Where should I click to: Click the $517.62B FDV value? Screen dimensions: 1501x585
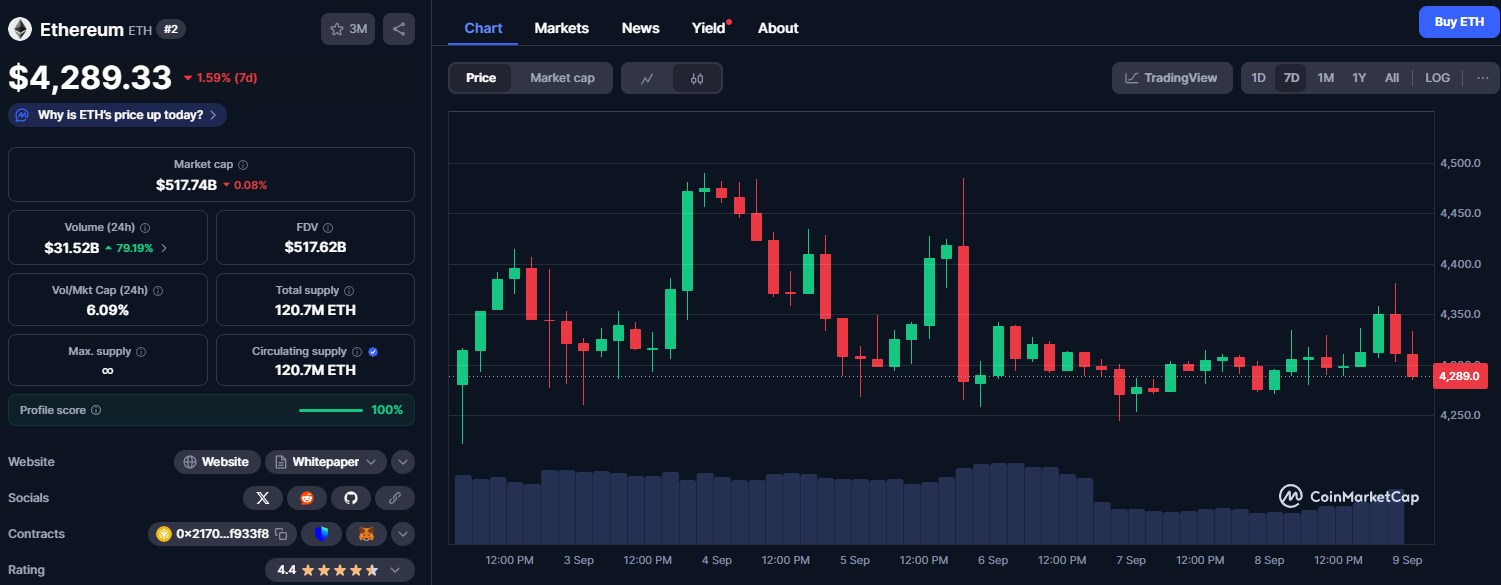[x=315, y=248]
